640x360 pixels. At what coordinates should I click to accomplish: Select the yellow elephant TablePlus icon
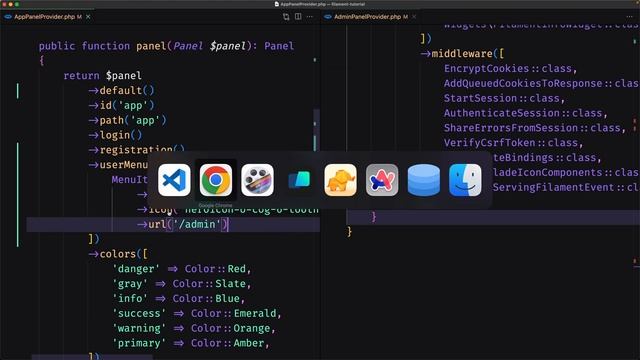click(x=340, y=180)
